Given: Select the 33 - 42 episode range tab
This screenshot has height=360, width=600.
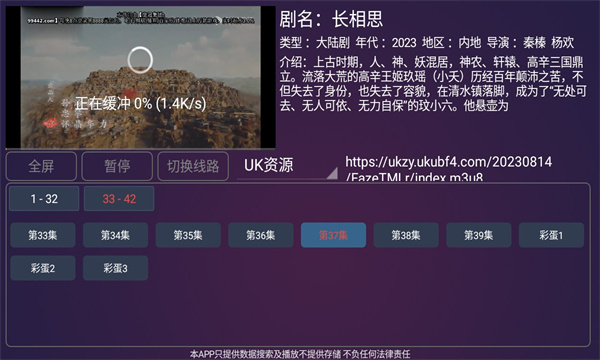Looking at the screenshot, I should 119,199.
